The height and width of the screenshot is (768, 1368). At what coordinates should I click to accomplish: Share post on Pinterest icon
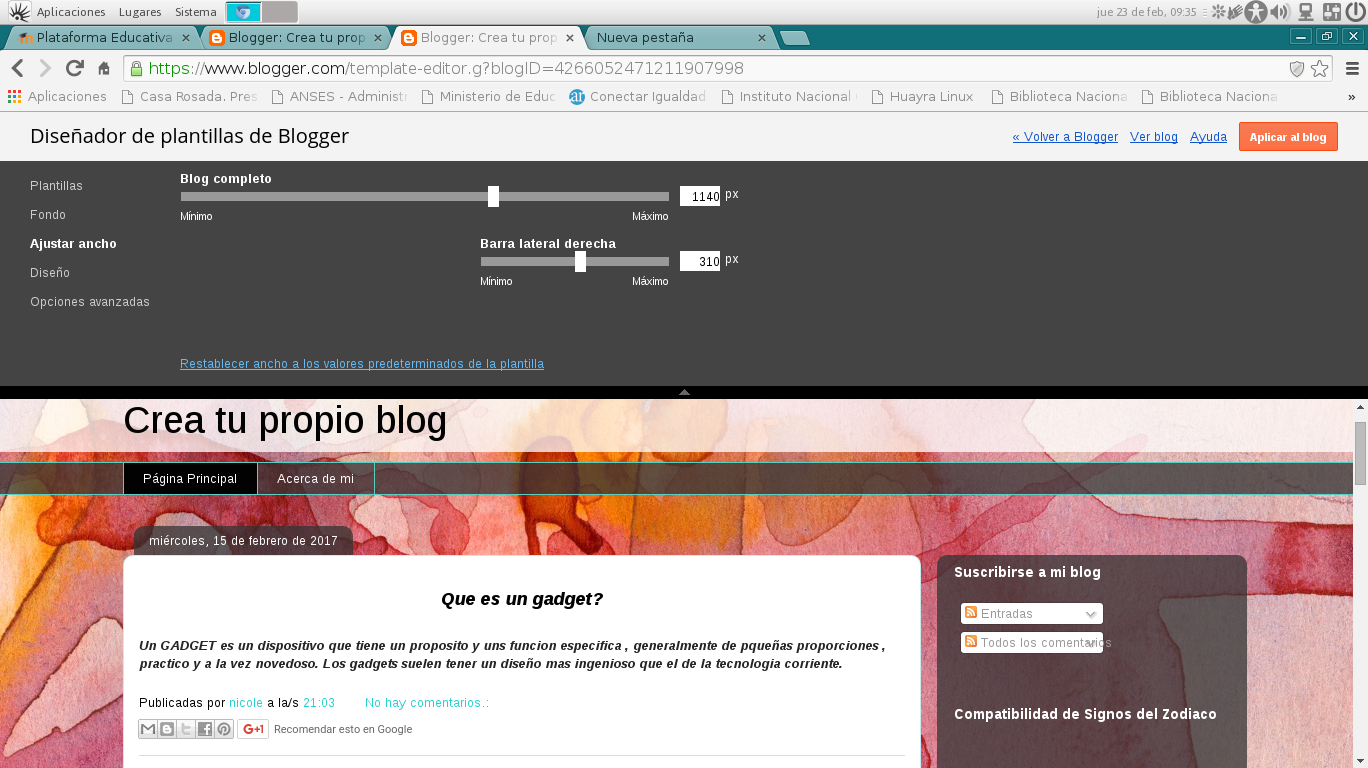click(224, 729)
